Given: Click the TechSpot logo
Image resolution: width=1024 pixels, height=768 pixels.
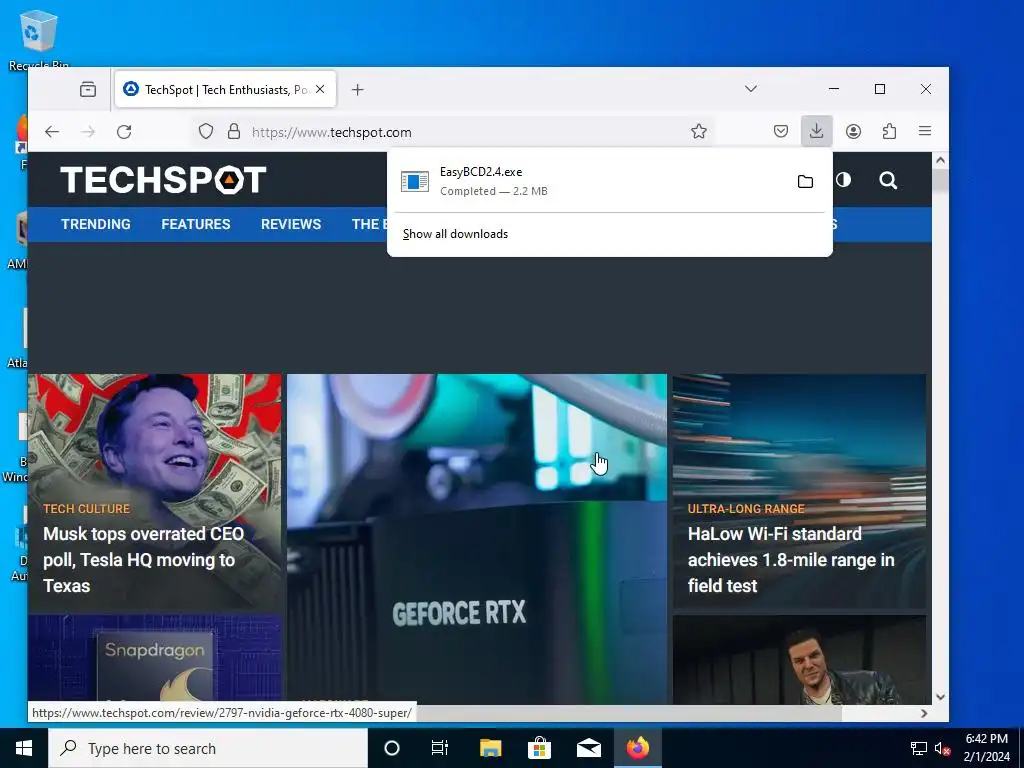Looking at the screenshot, I should point(163,180).
